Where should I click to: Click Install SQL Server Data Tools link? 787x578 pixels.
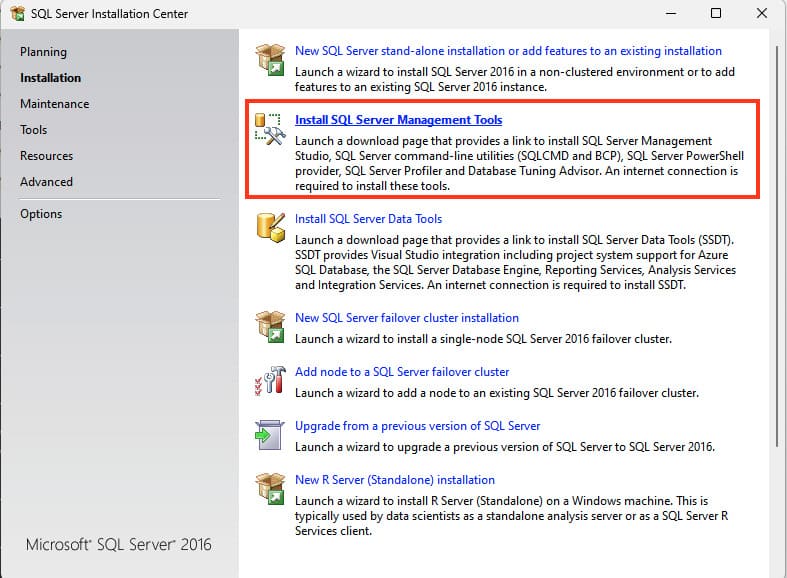point(368,219)
